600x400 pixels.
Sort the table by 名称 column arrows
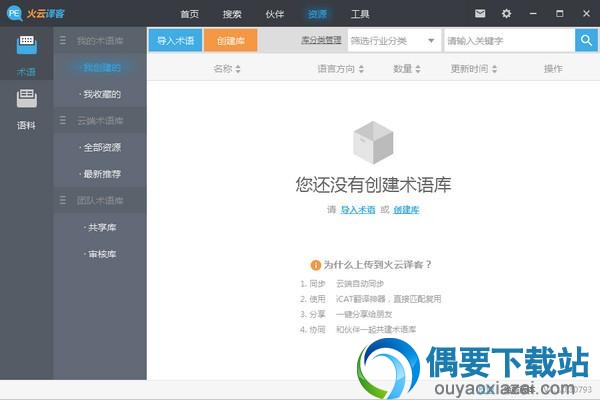tap(238, 69)
